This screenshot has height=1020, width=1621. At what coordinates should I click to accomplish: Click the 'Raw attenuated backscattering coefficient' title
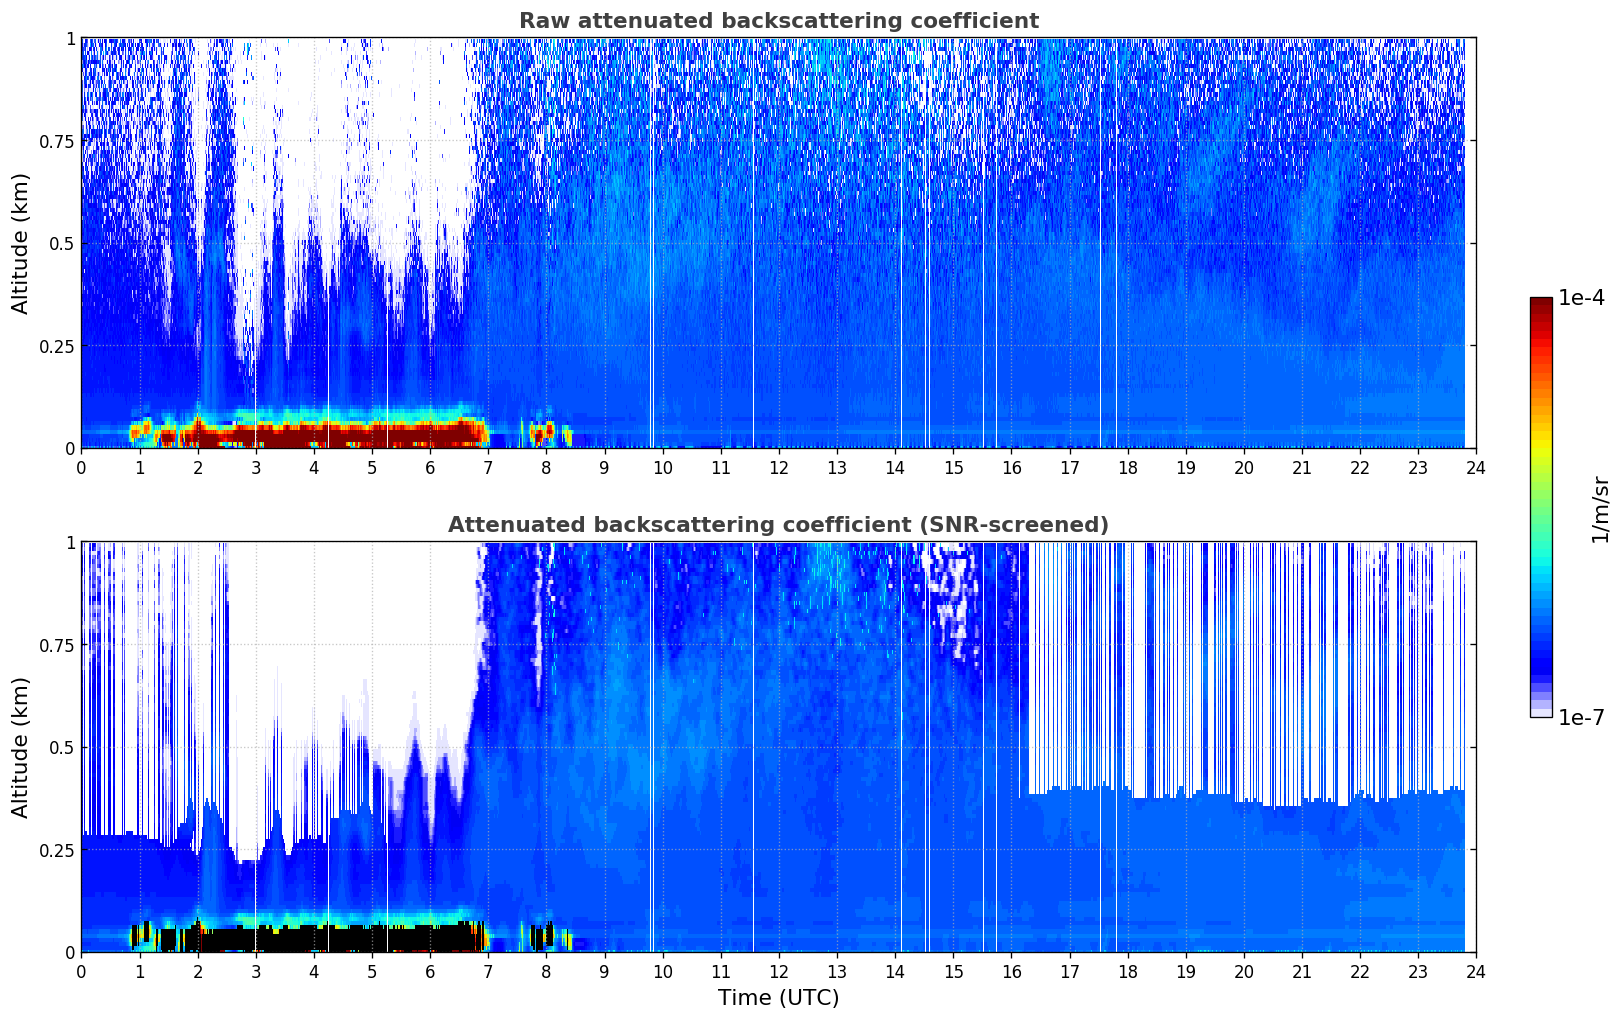[778, 21]
